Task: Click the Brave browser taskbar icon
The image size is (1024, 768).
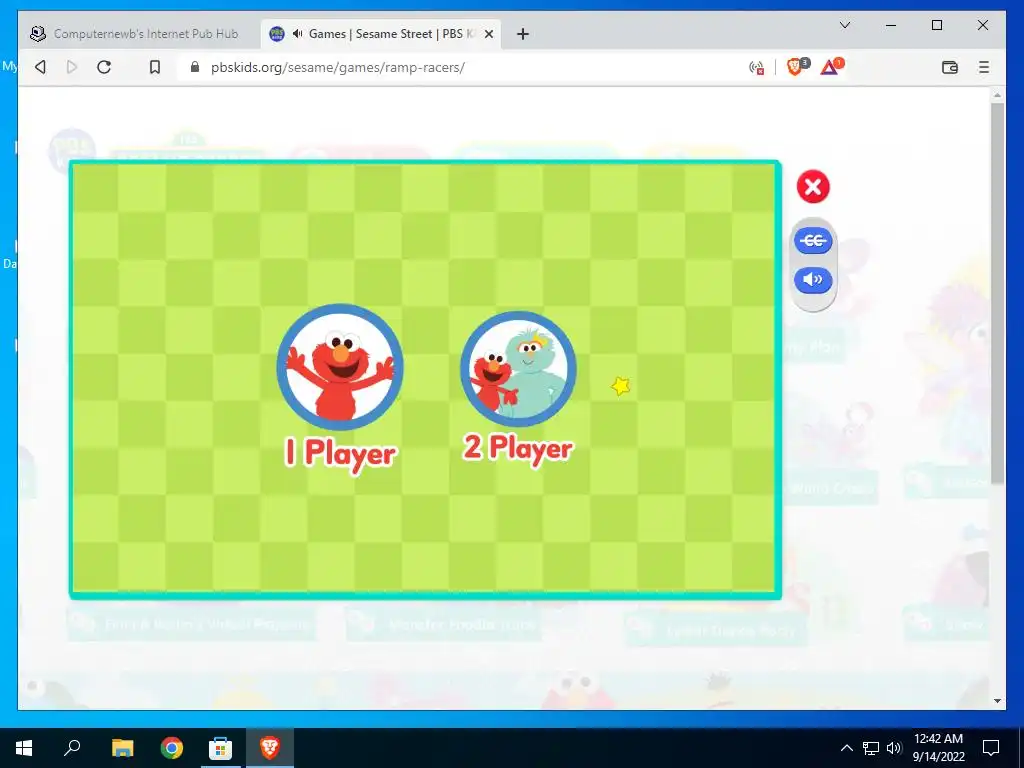Action: click(x=270, y=748)
